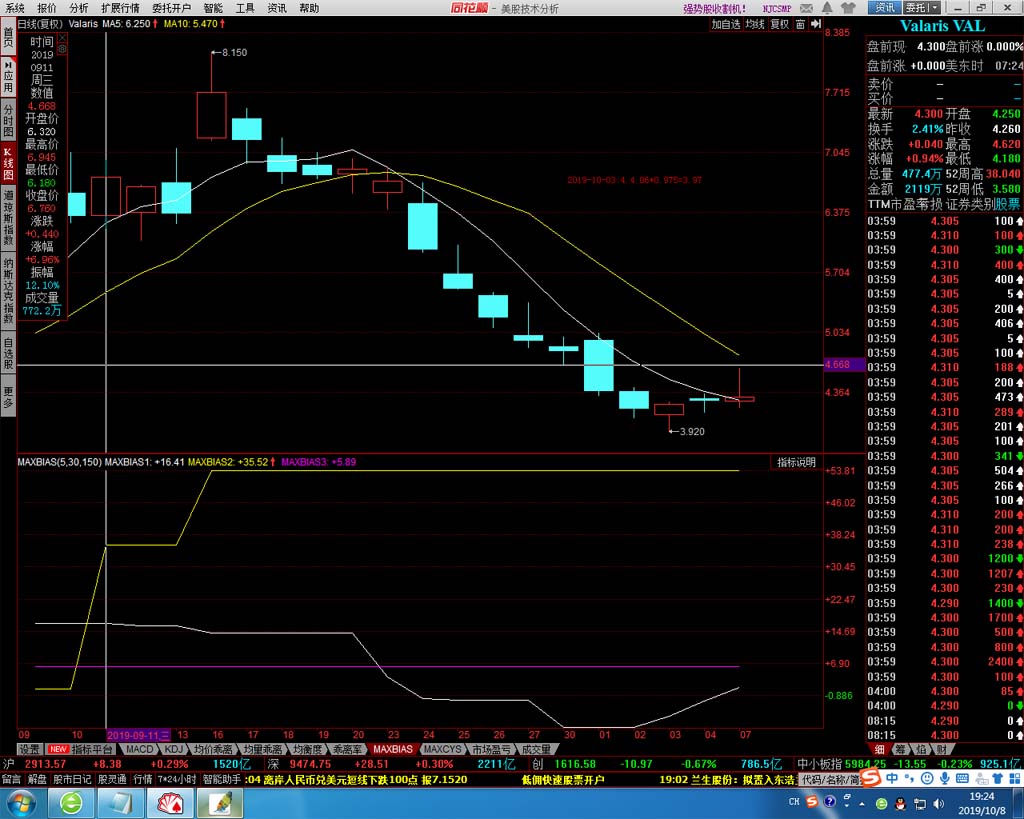1024x819 pixels.
Task: Close the data tooltip with its X icon
Action: click(x=62, y=38)
